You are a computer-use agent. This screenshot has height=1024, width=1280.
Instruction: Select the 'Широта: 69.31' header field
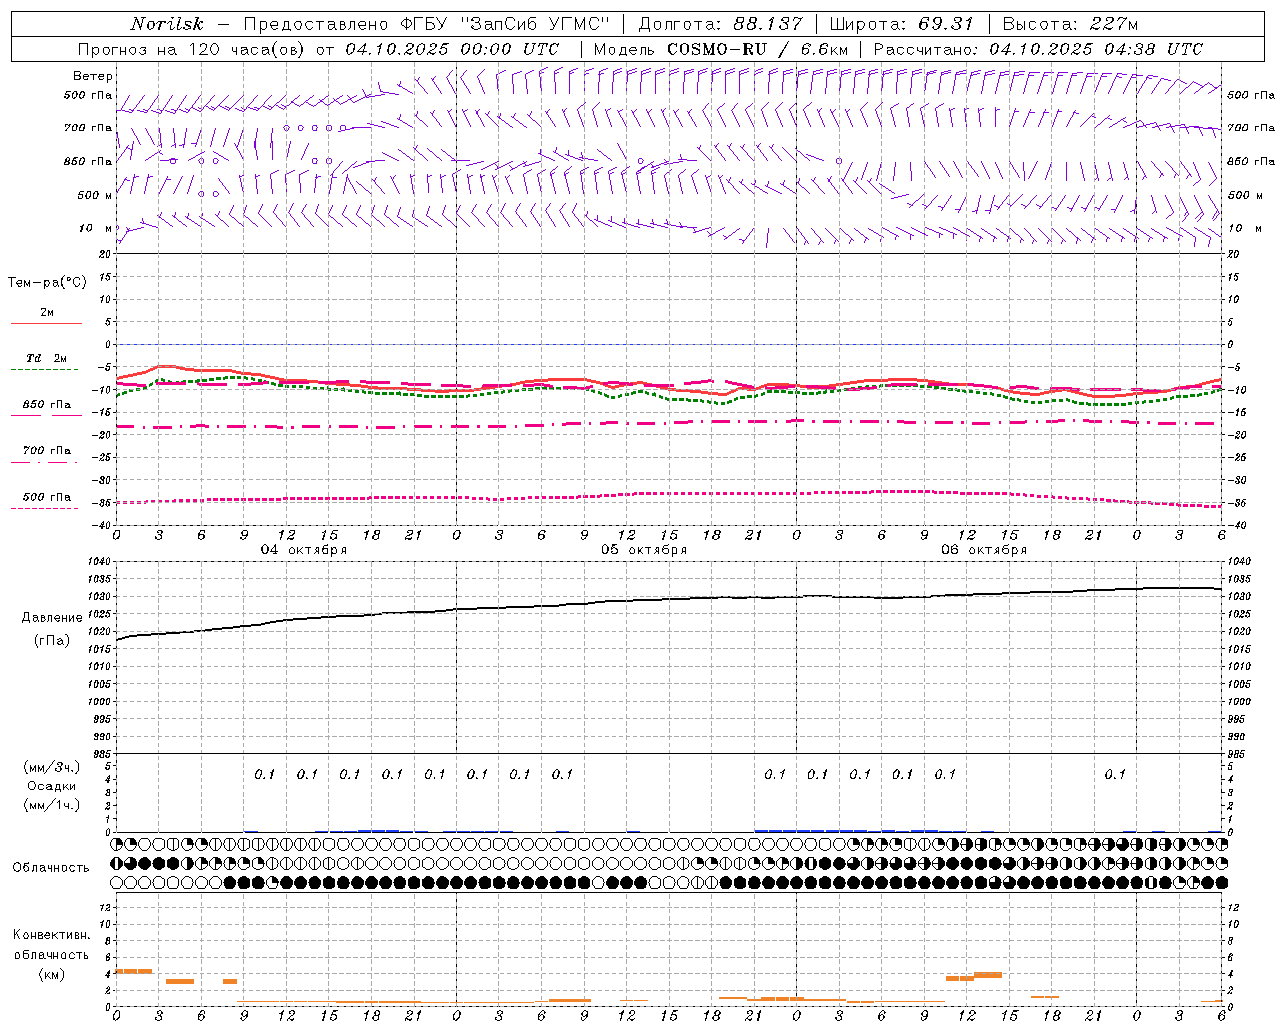901,24
